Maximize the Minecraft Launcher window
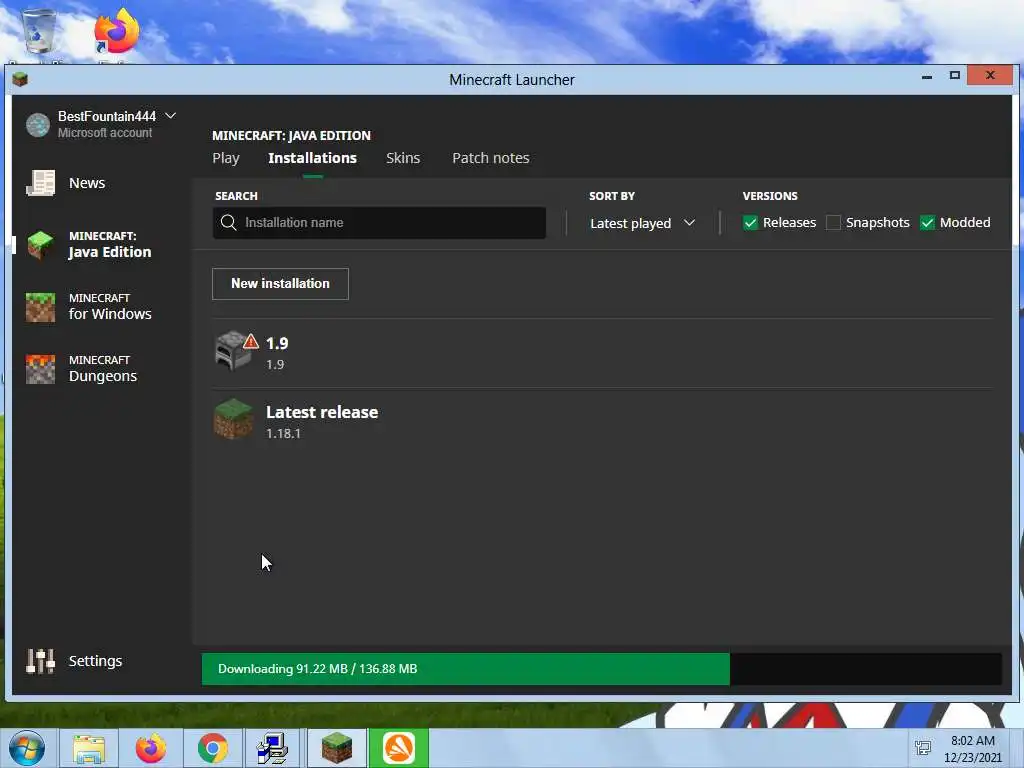Screen dimensions: 1024x768 [954, 76]
